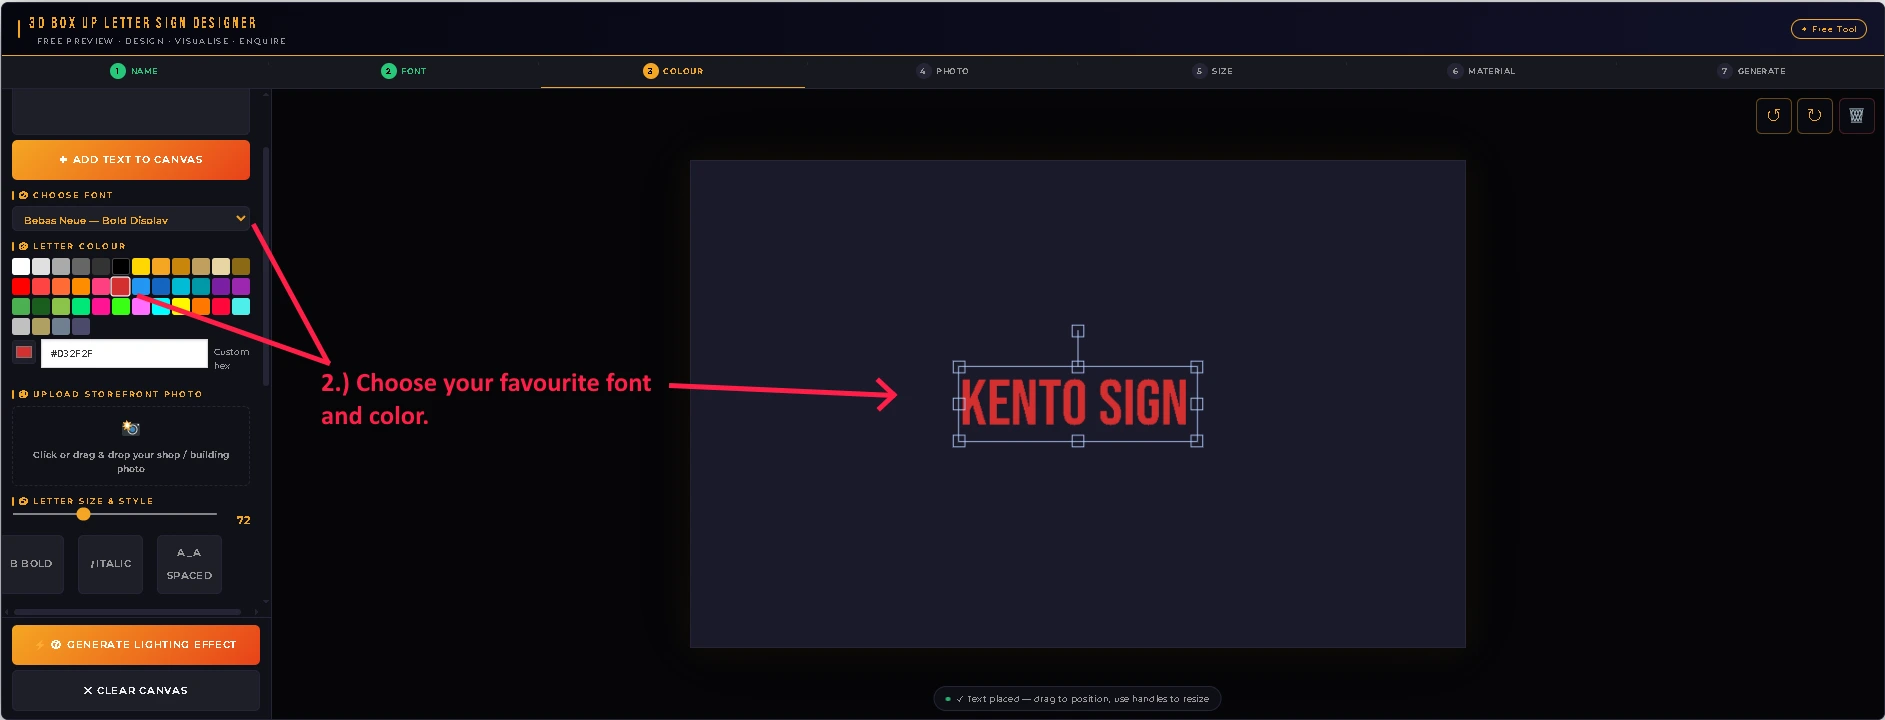Viewport: 1885px width, 720px height.
Task: Pick the dark green colour swatch
Action: [41, 306]
